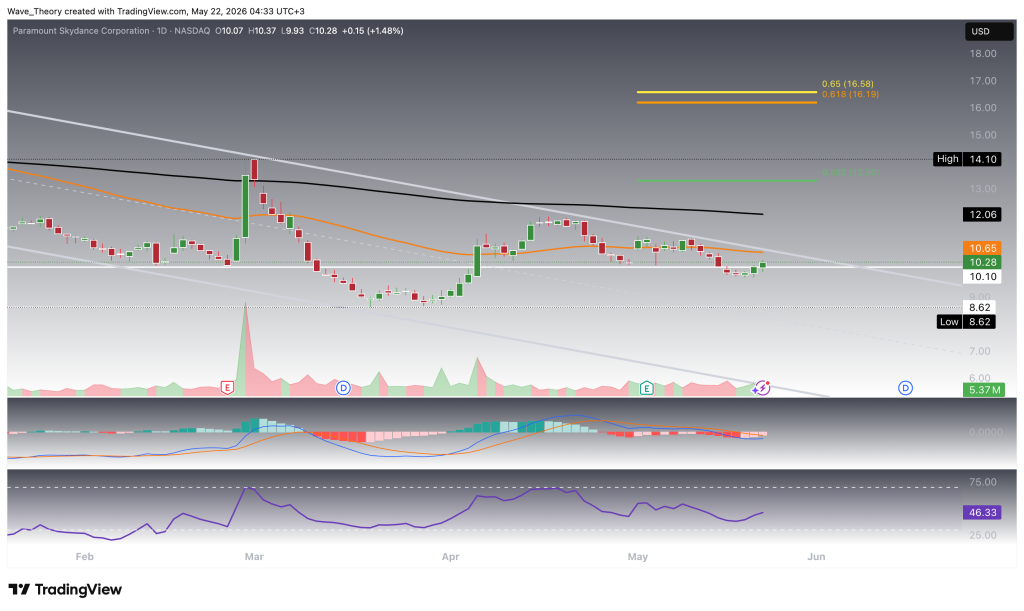Click the green earnings E marker in May
The width and height of the screenshot is (1024, 611).
click(646, 388)
